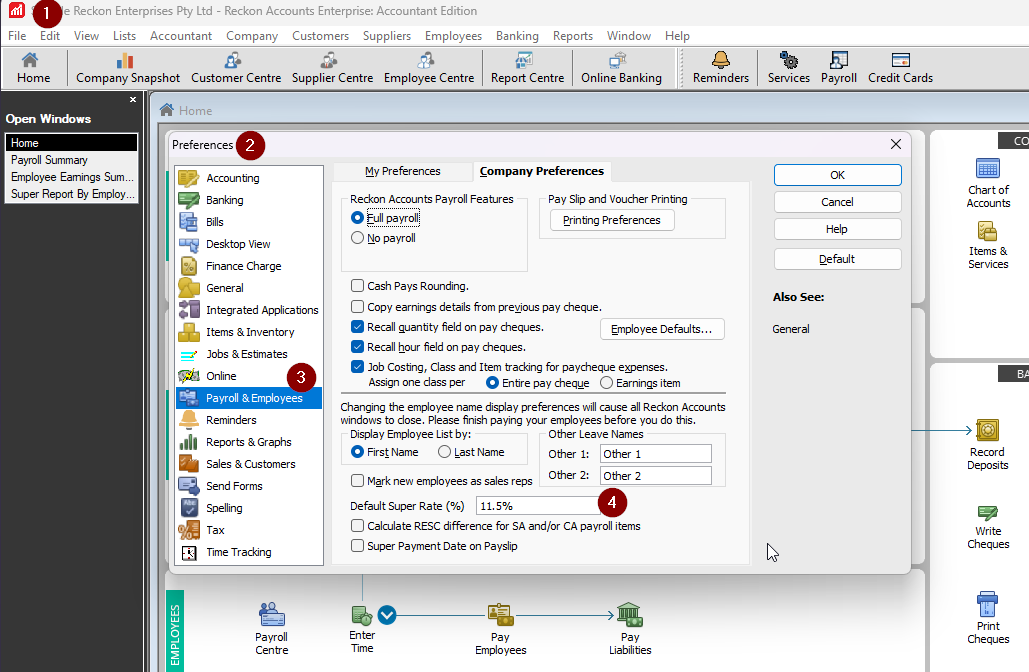Follow the General link under Also See

pyautogui.click(x=791, y=329)
